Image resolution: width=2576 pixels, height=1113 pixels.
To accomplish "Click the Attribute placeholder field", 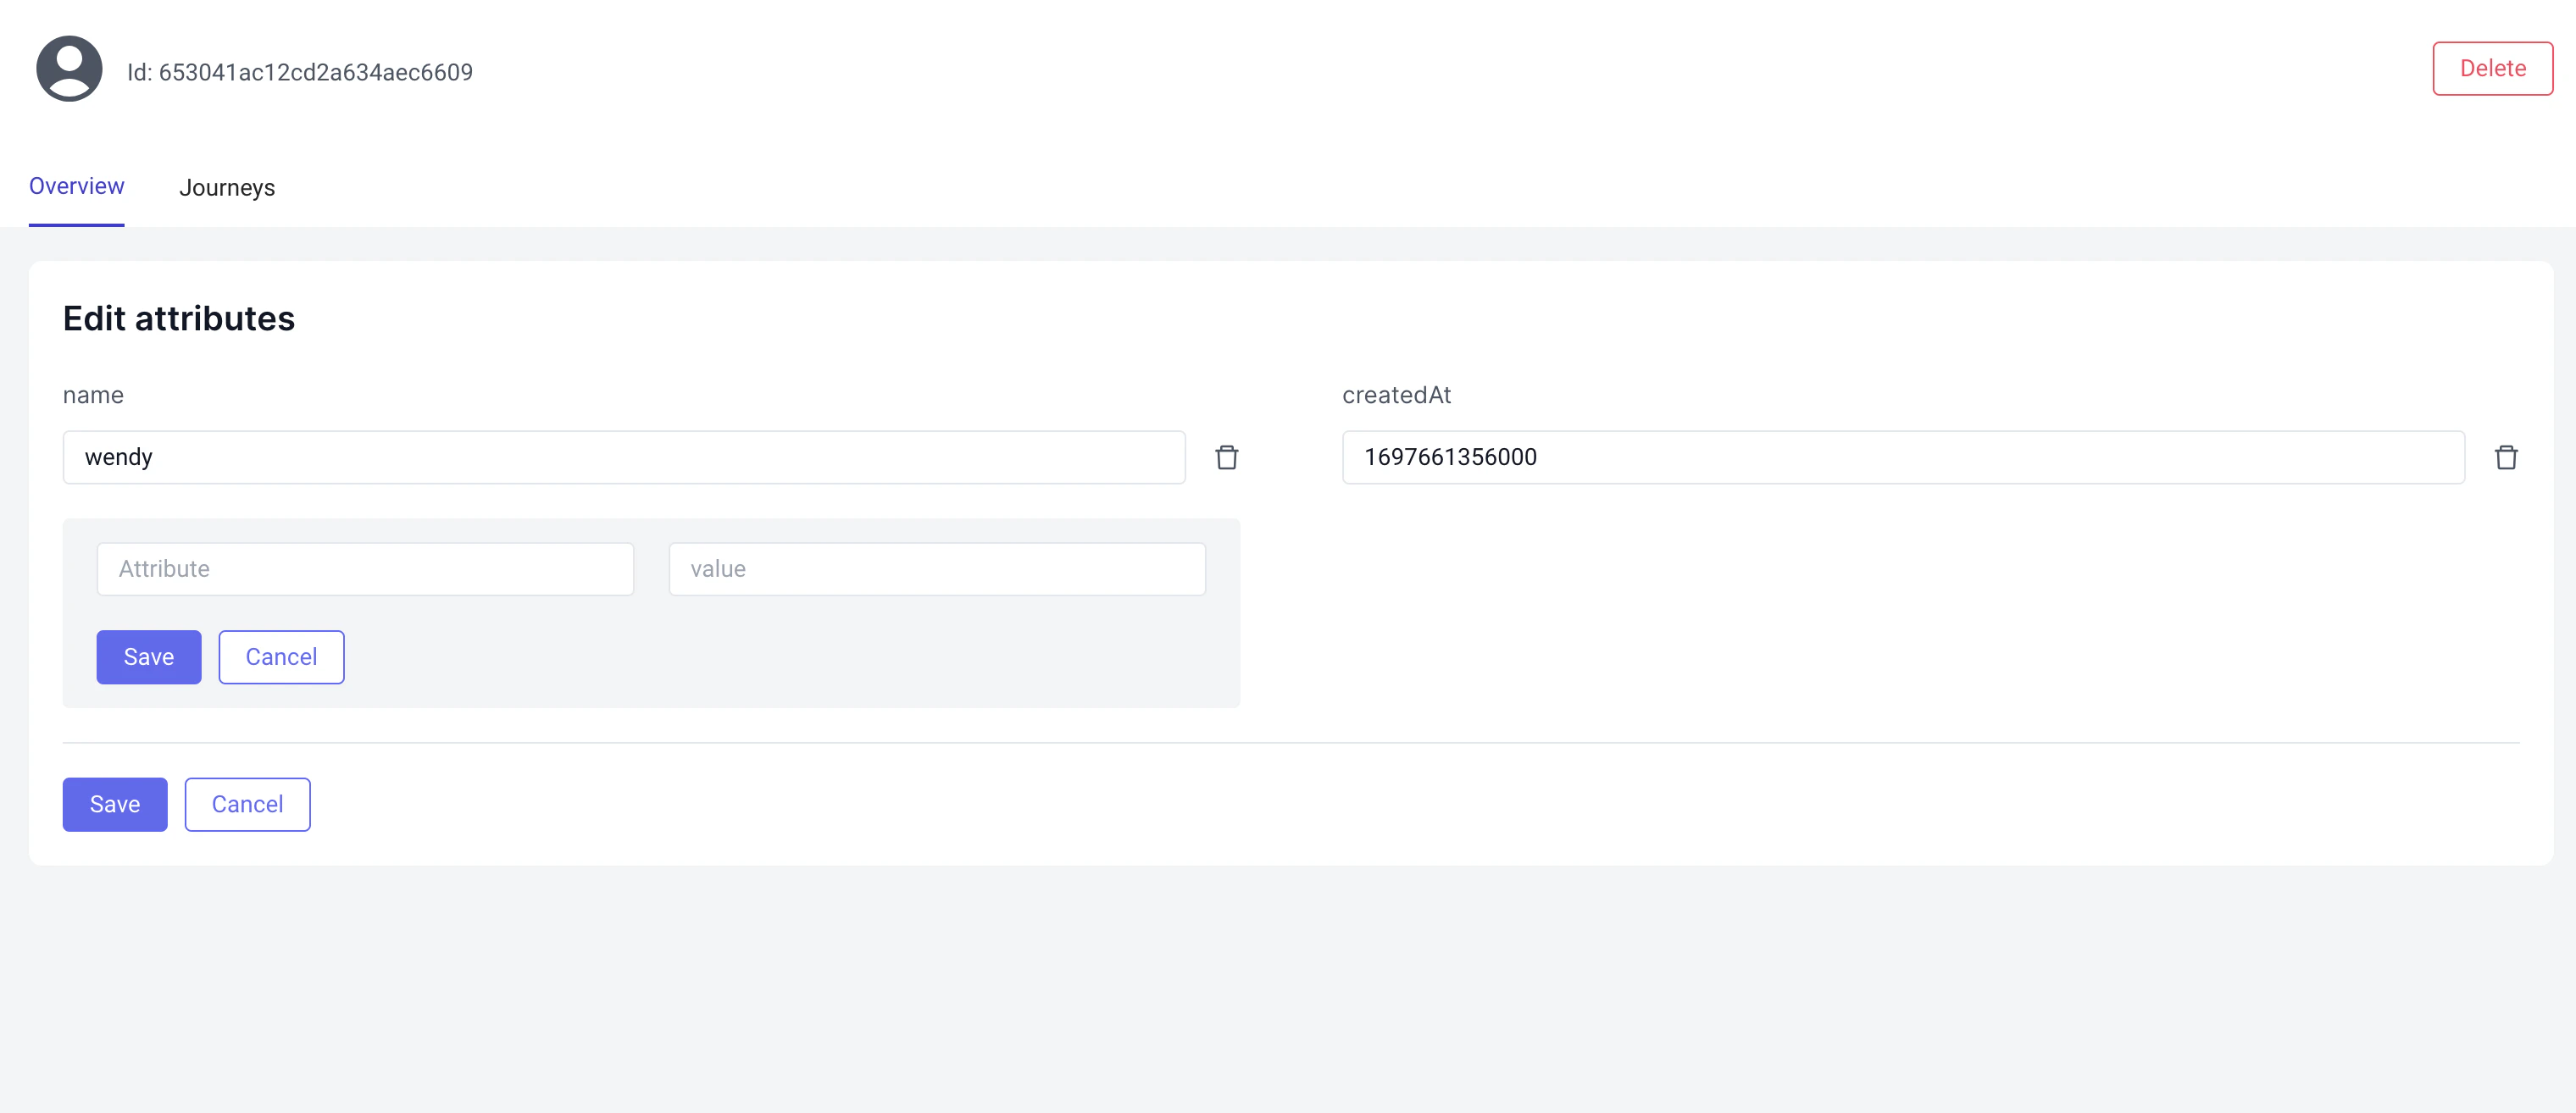I will pyautogui.click(x=365, y=568).
